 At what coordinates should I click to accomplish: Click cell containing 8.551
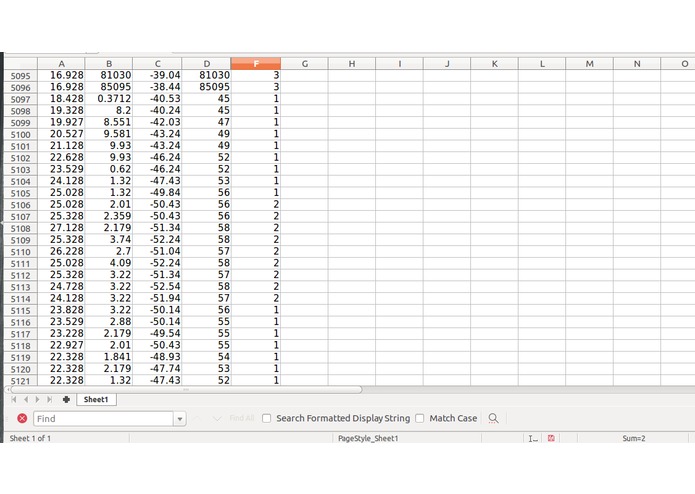[x=109, y=122]
